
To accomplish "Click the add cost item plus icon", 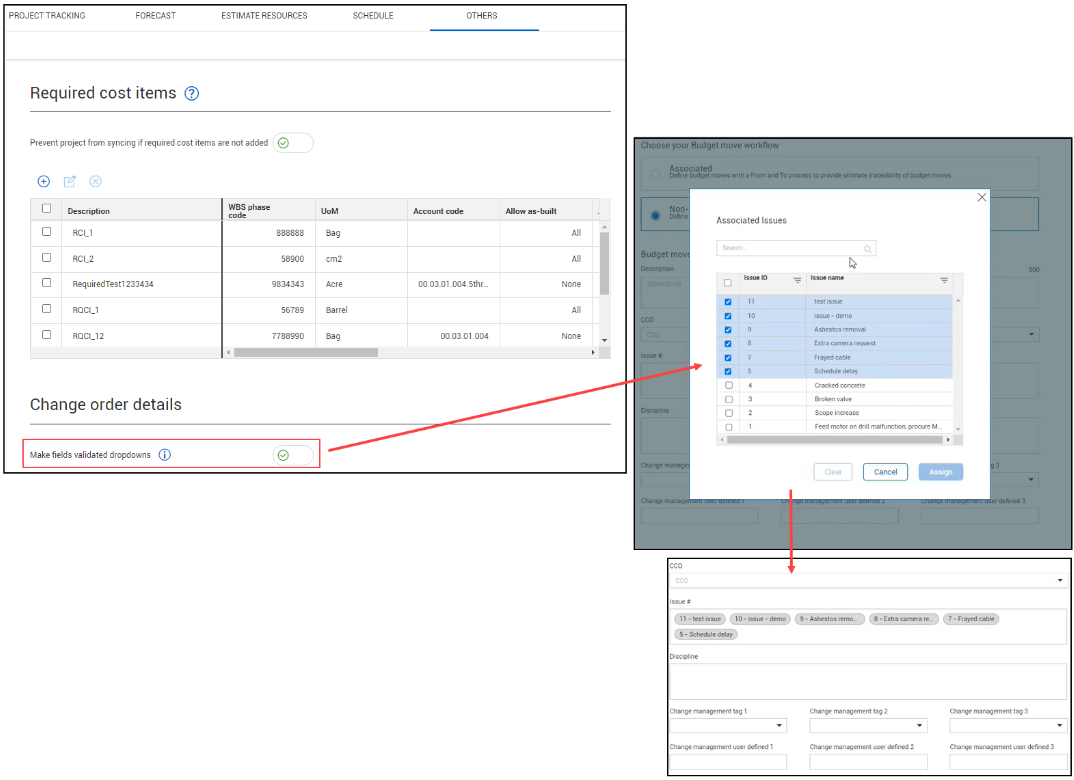I will tap(43, 181).
